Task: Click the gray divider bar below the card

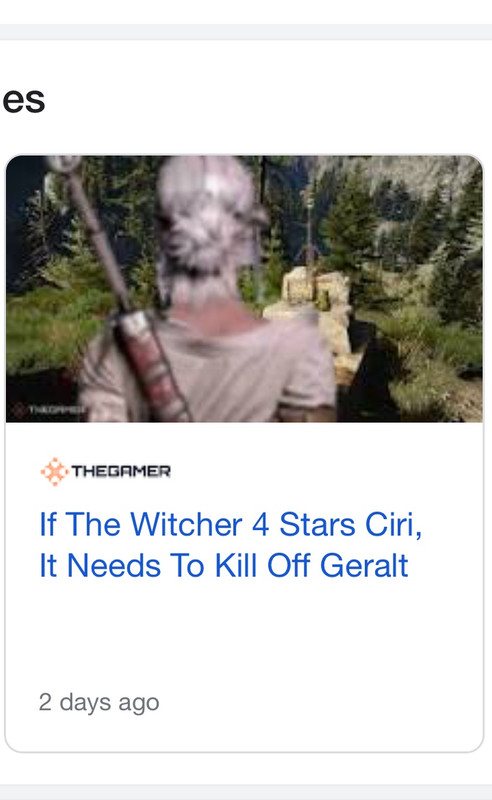Action: coord(246,792)
